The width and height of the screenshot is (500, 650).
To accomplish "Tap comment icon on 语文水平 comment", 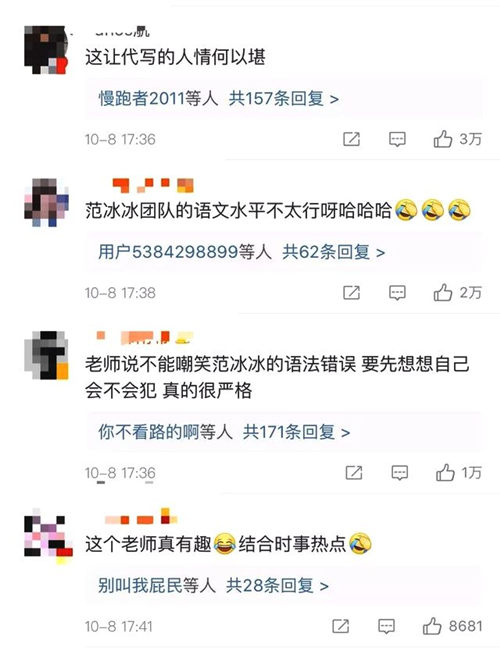I will click(x=397, y=293).
